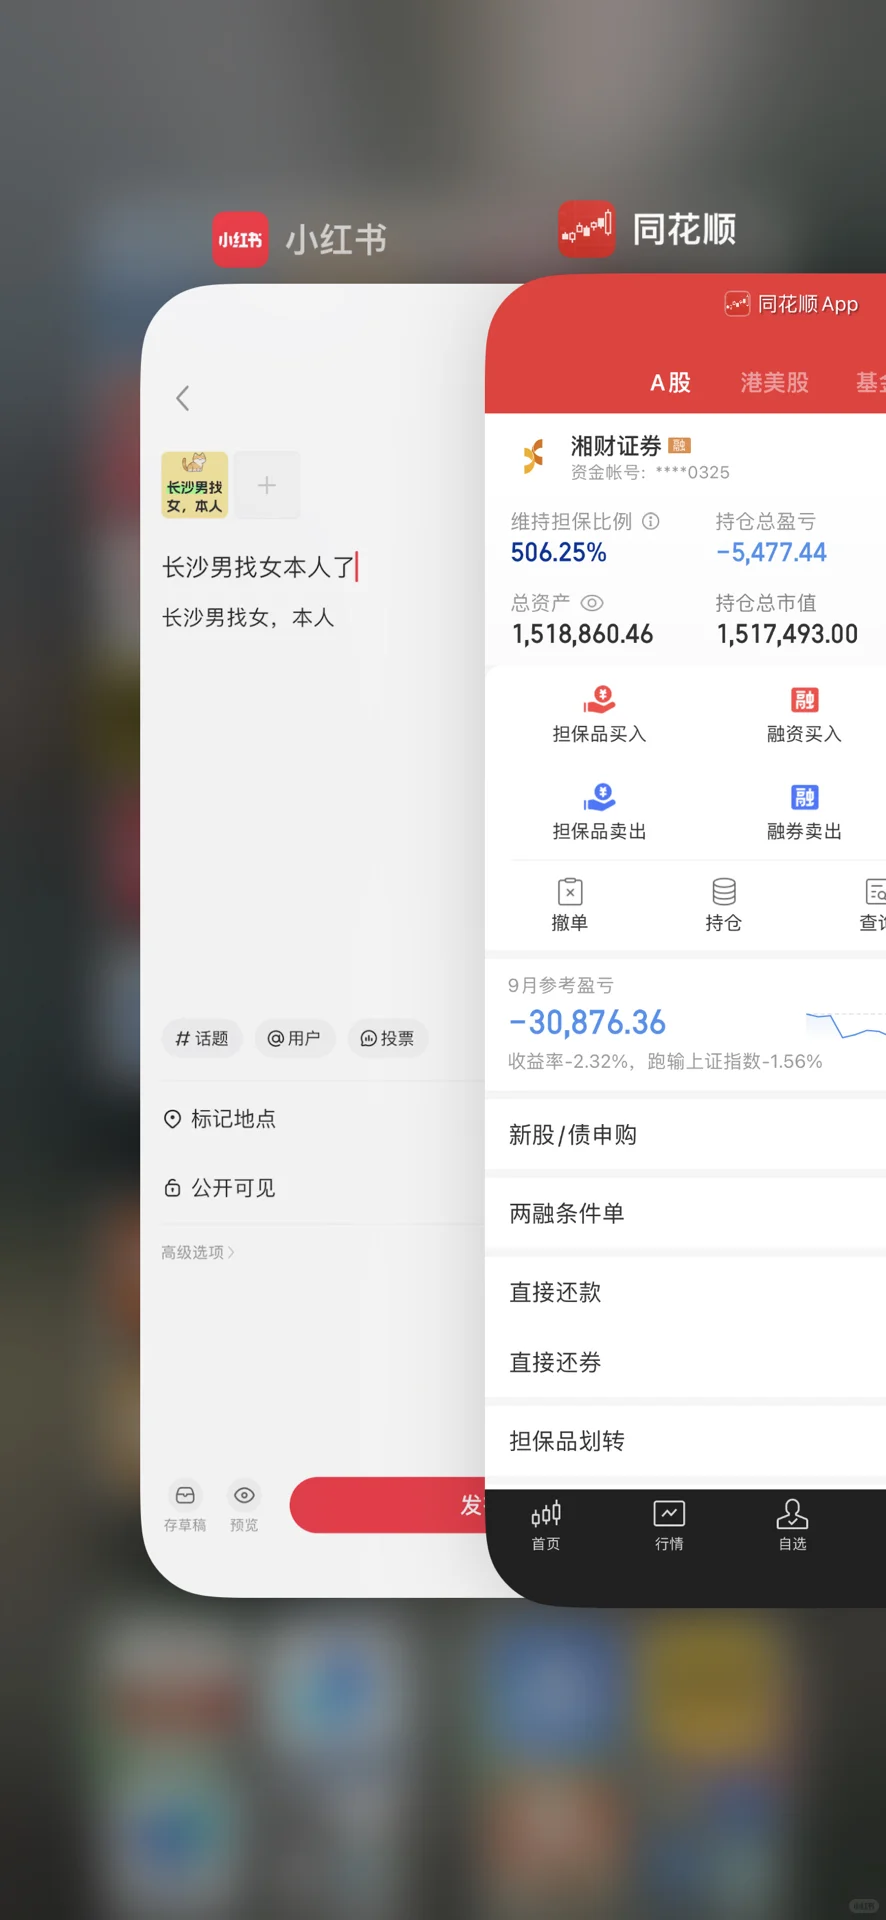Toggle 总资产 visibility eye icon
The width and height of the screenshot is (886, 1920).
[x=592, y=603]
